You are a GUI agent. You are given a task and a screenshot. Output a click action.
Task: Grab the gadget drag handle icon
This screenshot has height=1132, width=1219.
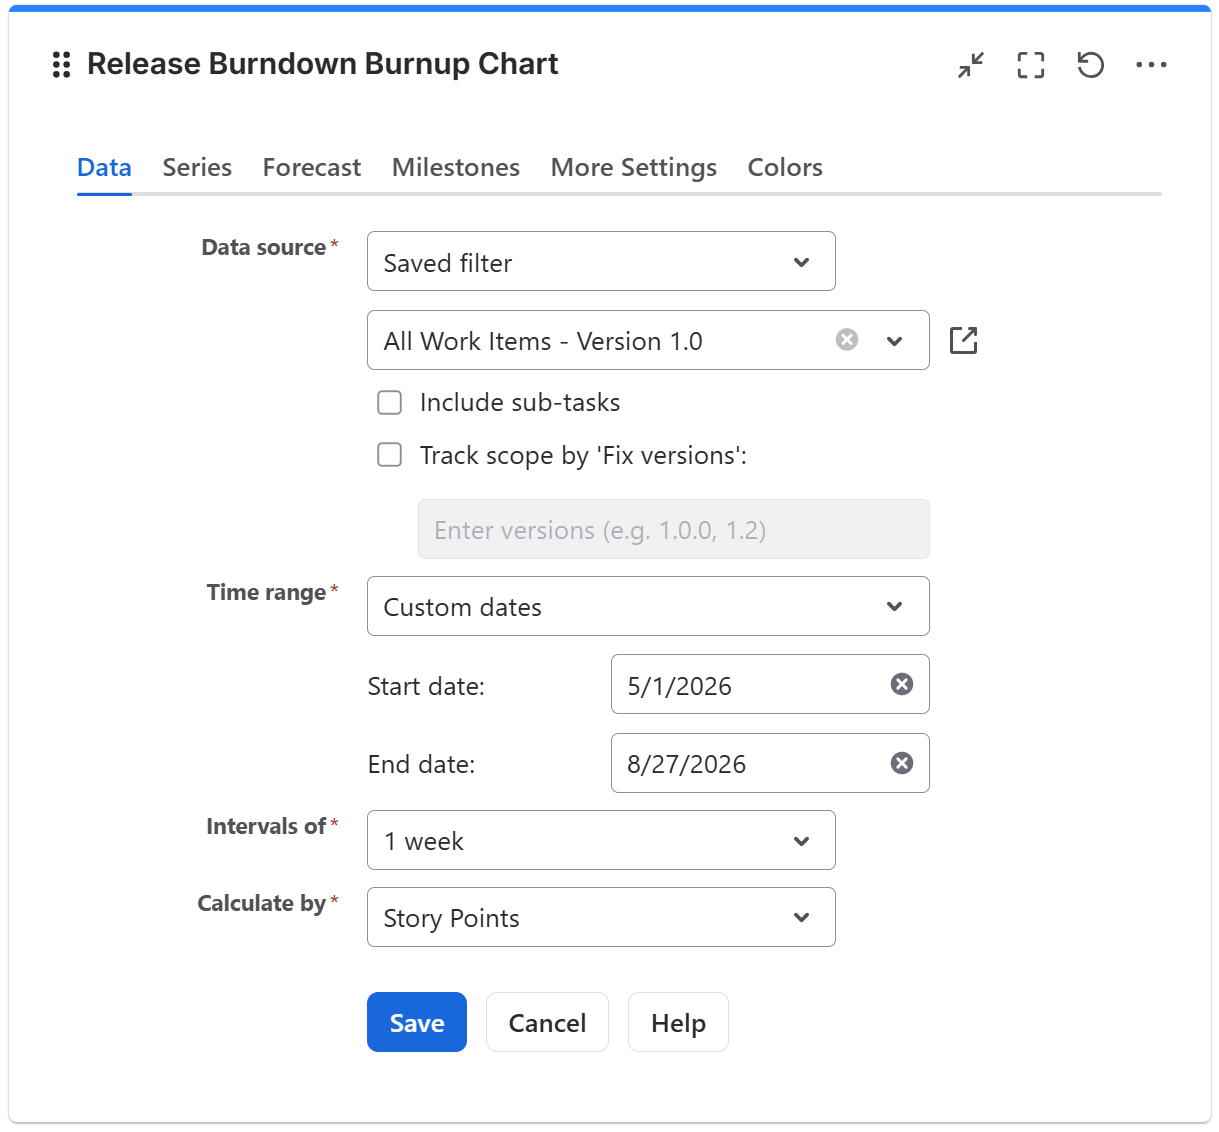tap(61, 65)
